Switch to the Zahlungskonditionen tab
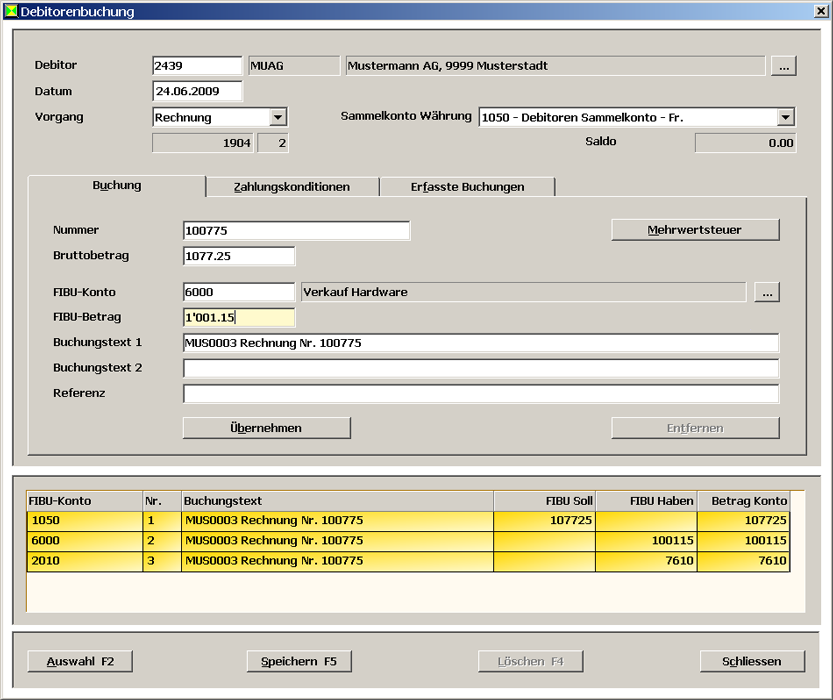The image size is (833, 700). pyautogui.click(x=292, y=187)
